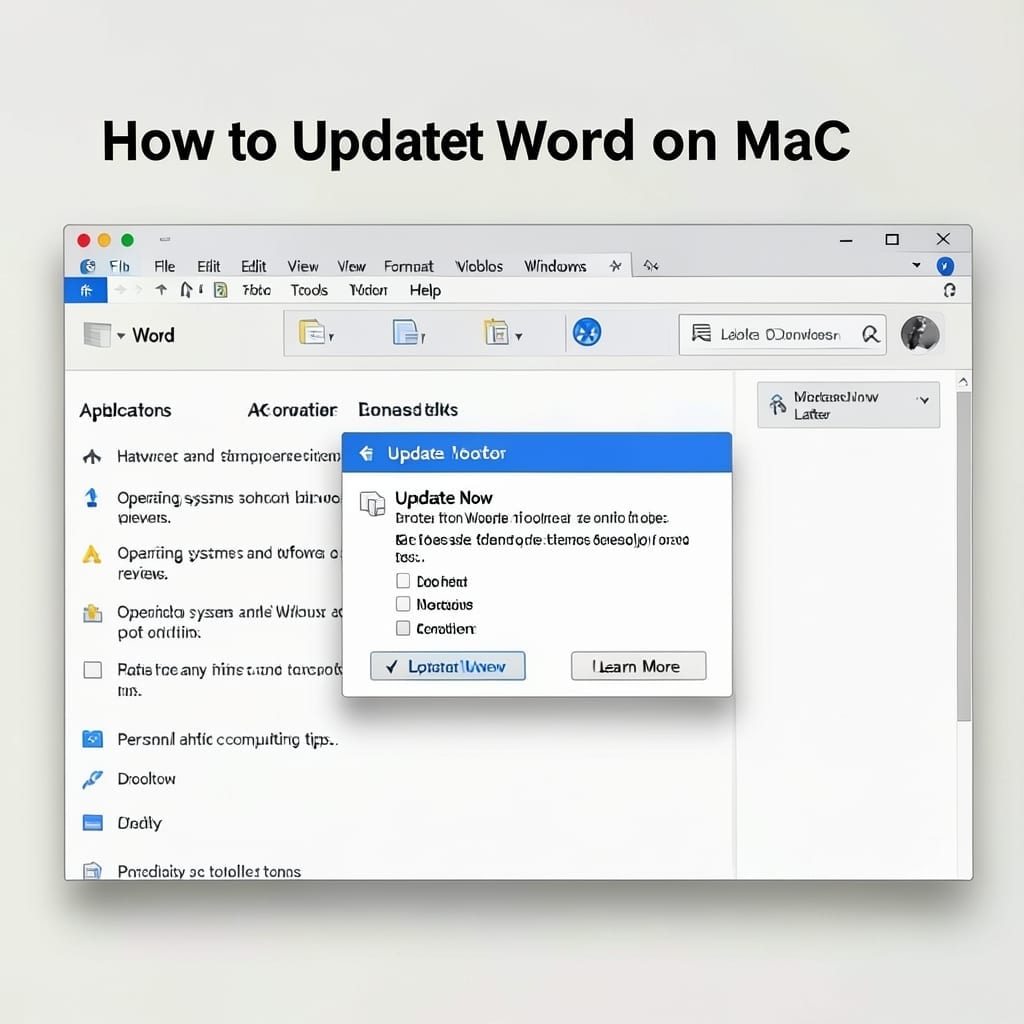Select the Aplicatons tab
The image size is (1024, 1024).
coord(125,411)
